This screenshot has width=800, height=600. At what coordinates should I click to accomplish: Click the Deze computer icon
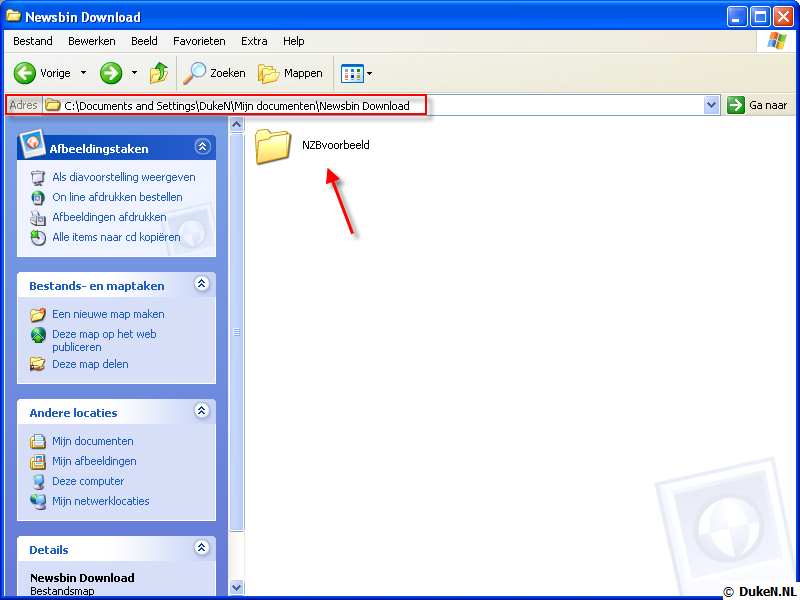[38, 482]
